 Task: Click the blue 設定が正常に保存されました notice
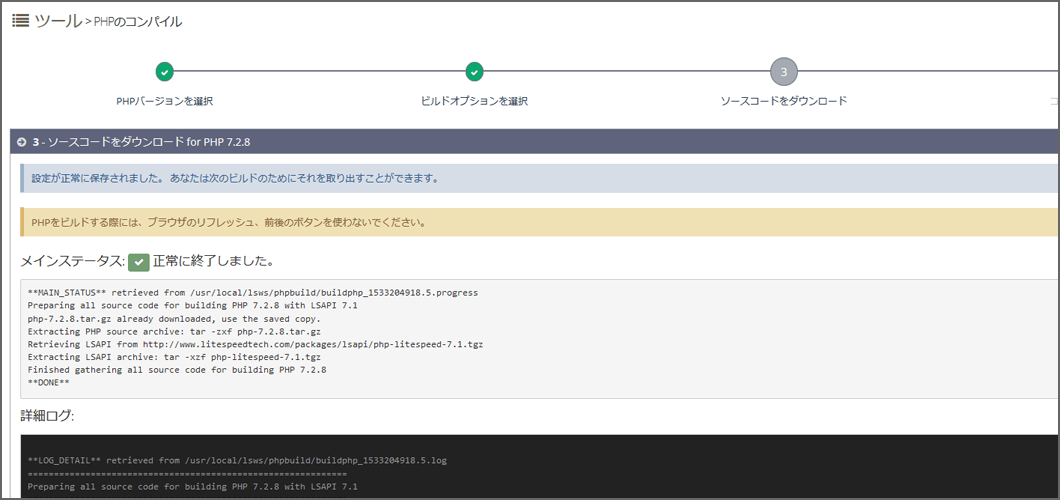(x=539, y=179)
